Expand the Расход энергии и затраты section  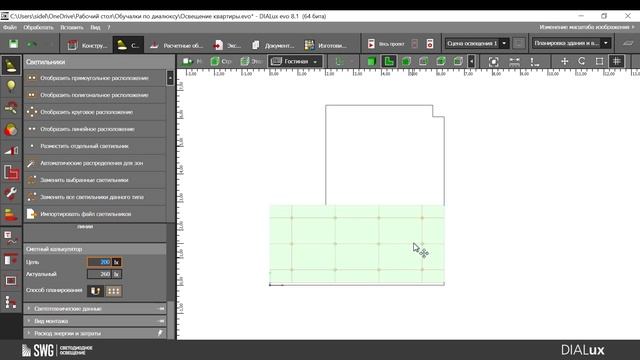95,333
